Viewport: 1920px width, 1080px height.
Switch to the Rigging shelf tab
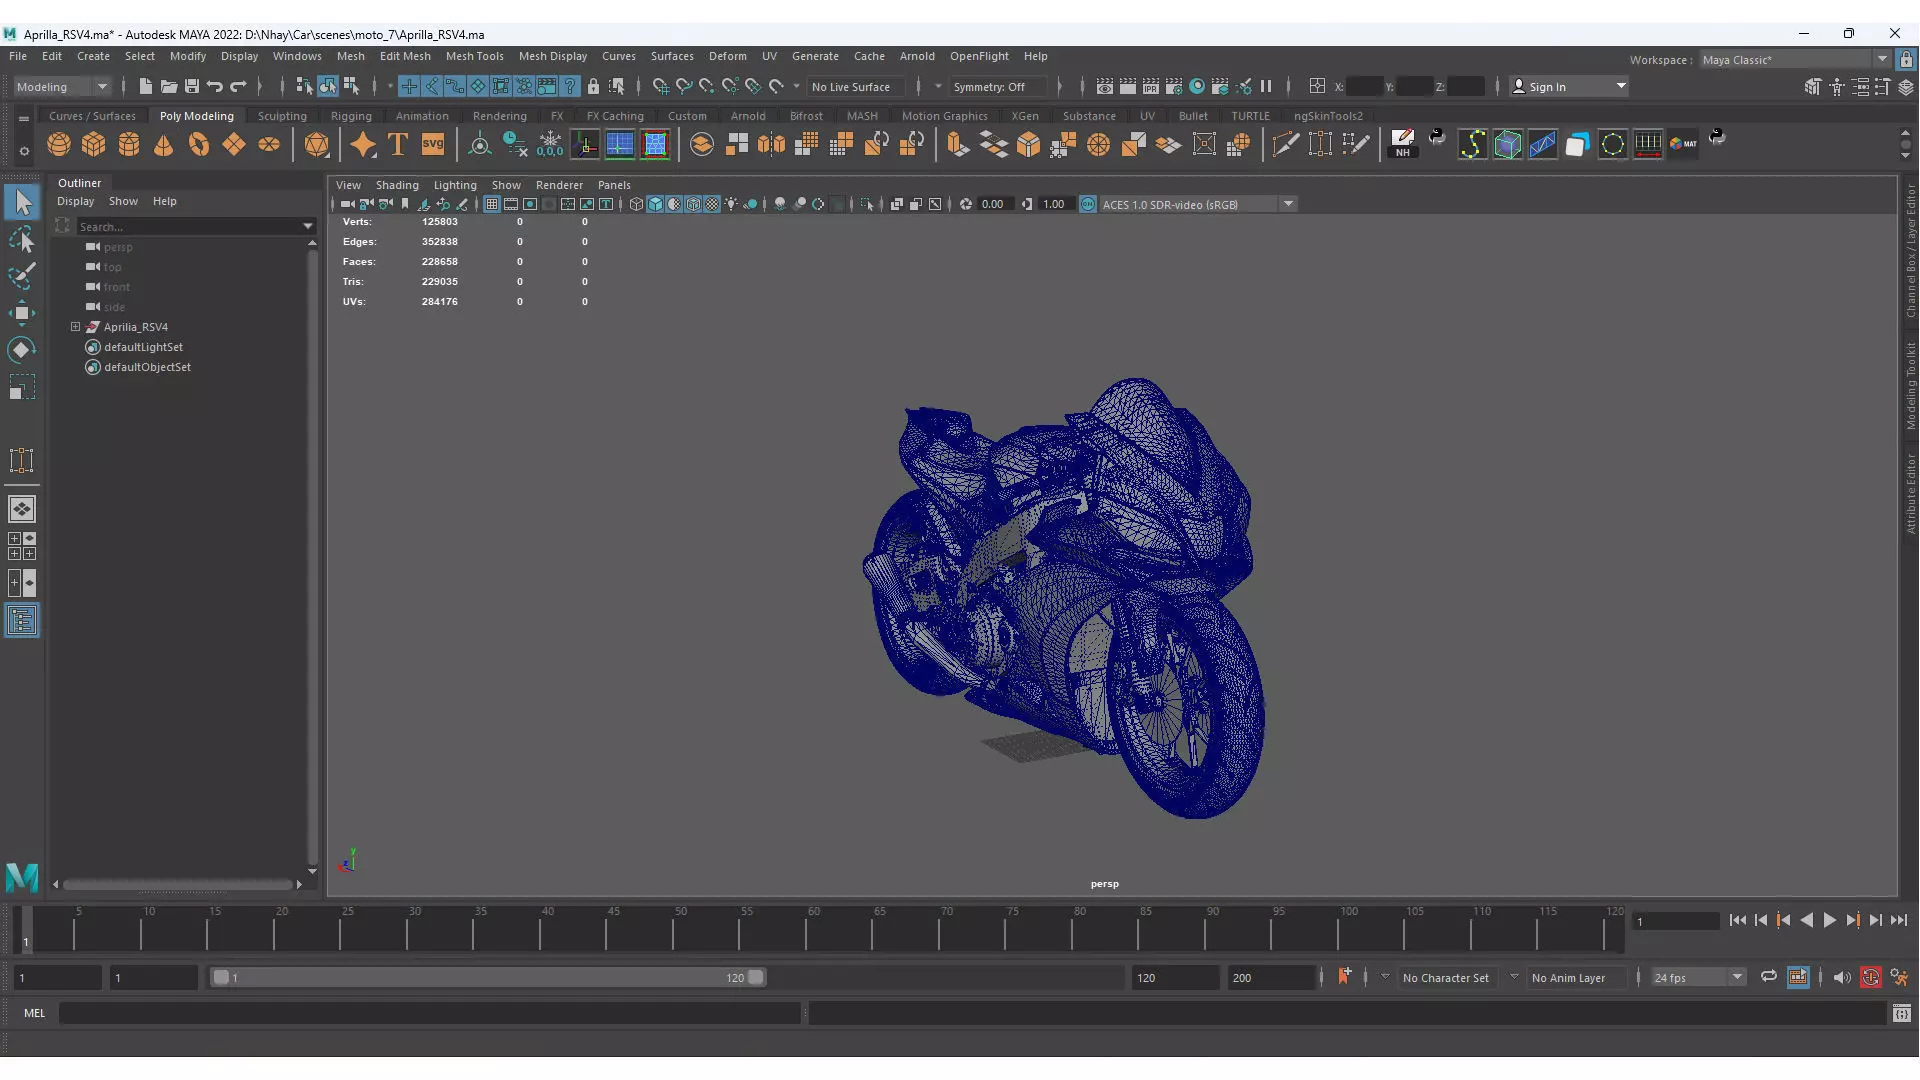351,116
